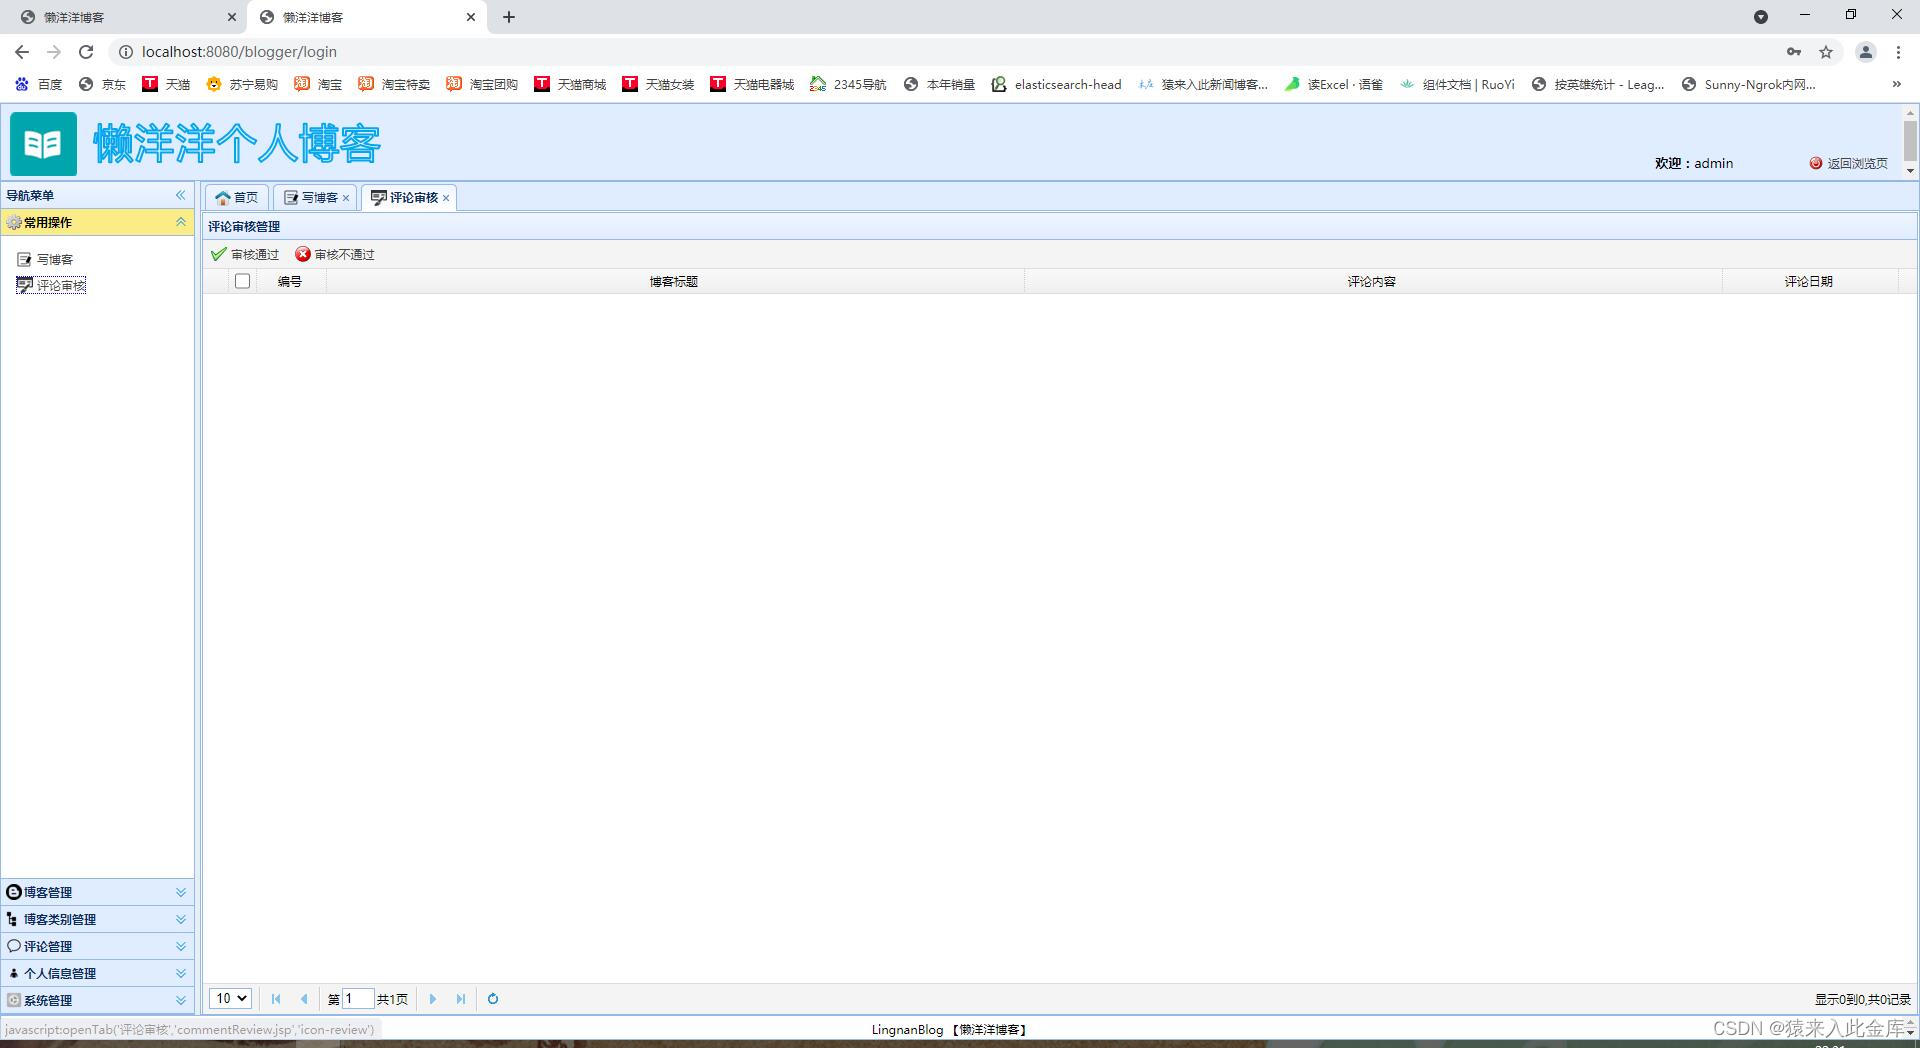The height and width of the screenshot is (1048, 1920).
Task: Open the 2345导航 bookmark
Action: point(848,85)
